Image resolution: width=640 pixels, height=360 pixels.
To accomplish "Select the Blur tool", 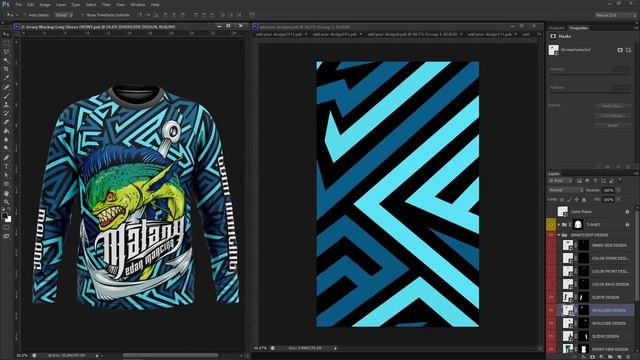I will point(6,139).
